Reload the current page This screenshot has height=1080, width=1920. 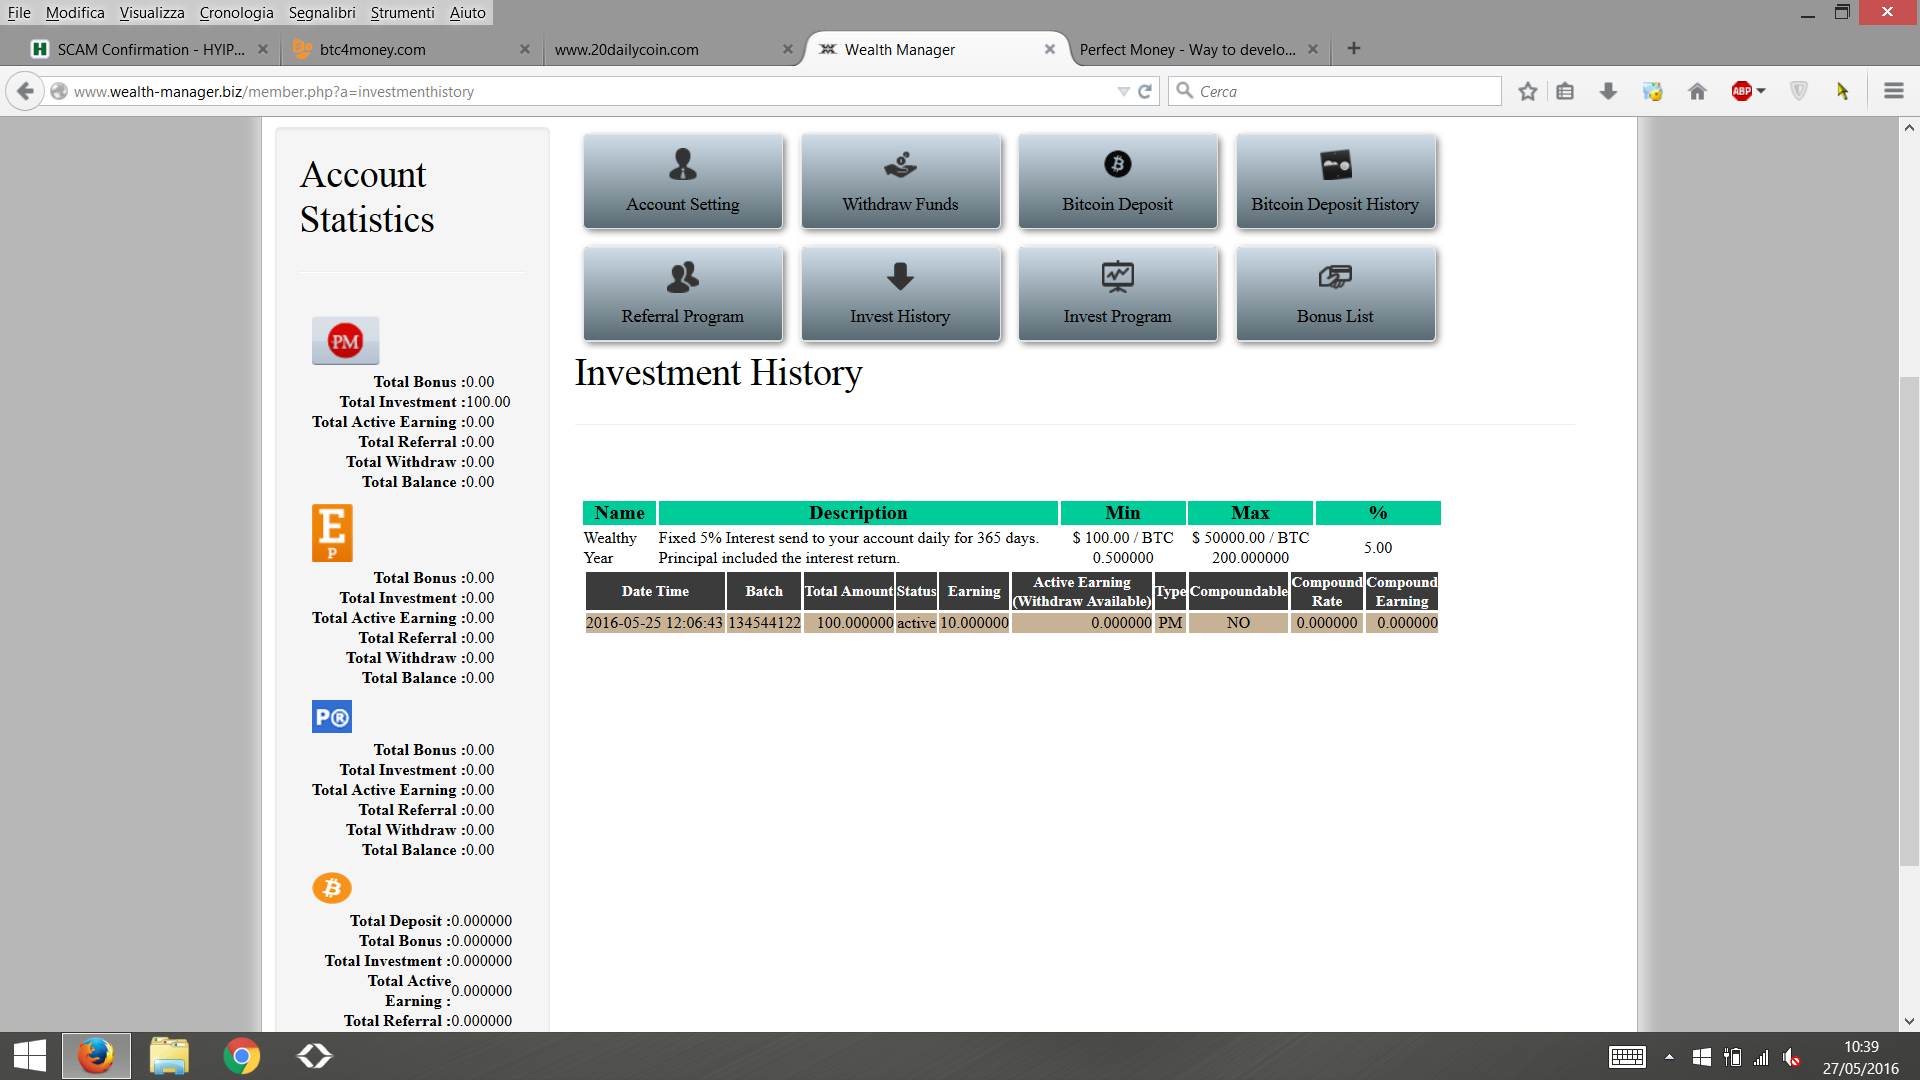(x=1145, y=91)
